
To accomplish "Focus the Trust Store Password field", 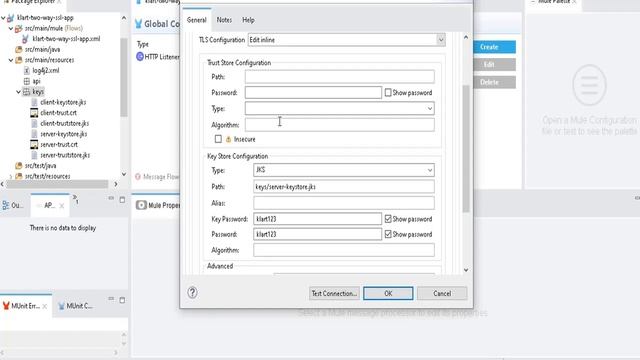I will point(313,93).
